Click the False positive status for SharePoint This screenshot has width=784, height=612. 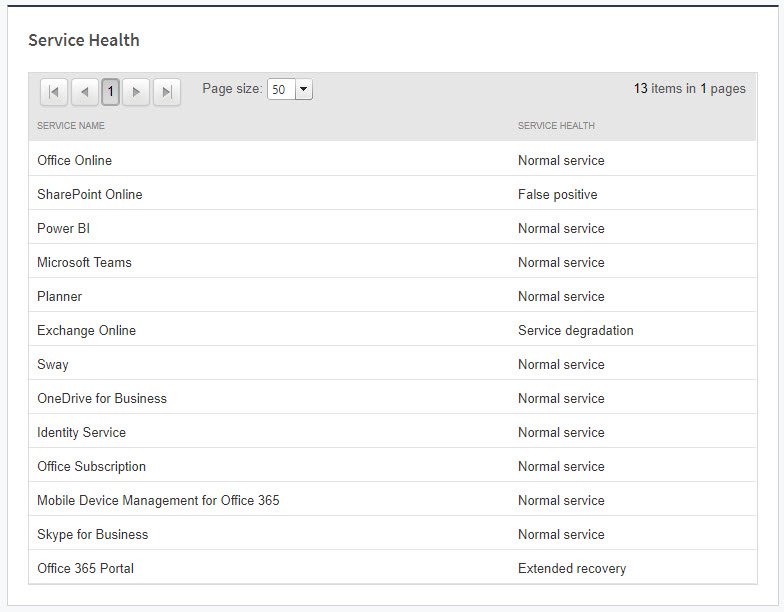[558, 194]
